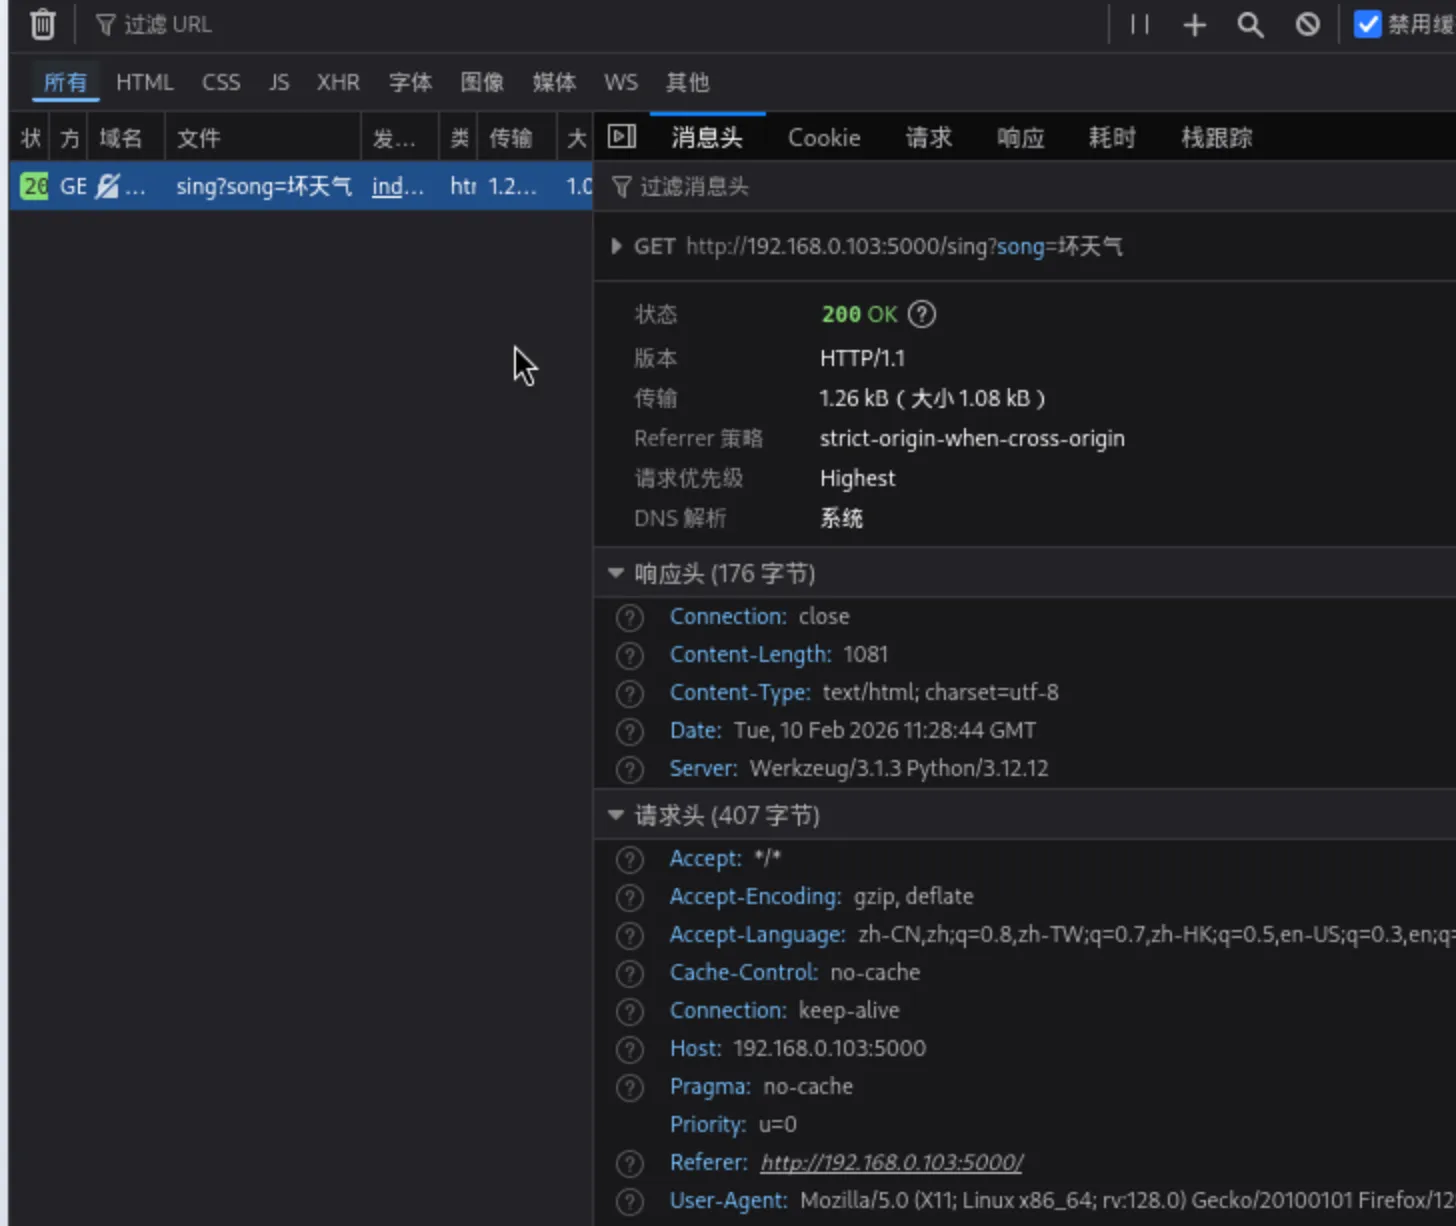Collapse the details pane toggle icon
Viewport: 1456px width, 1226px height.
622,137
